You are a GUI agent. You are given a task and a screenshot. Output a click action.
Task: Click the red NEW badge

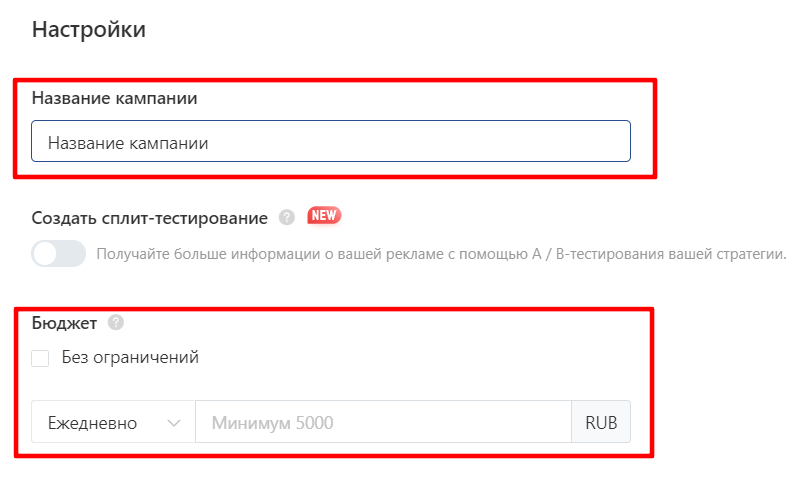(324, 216)
